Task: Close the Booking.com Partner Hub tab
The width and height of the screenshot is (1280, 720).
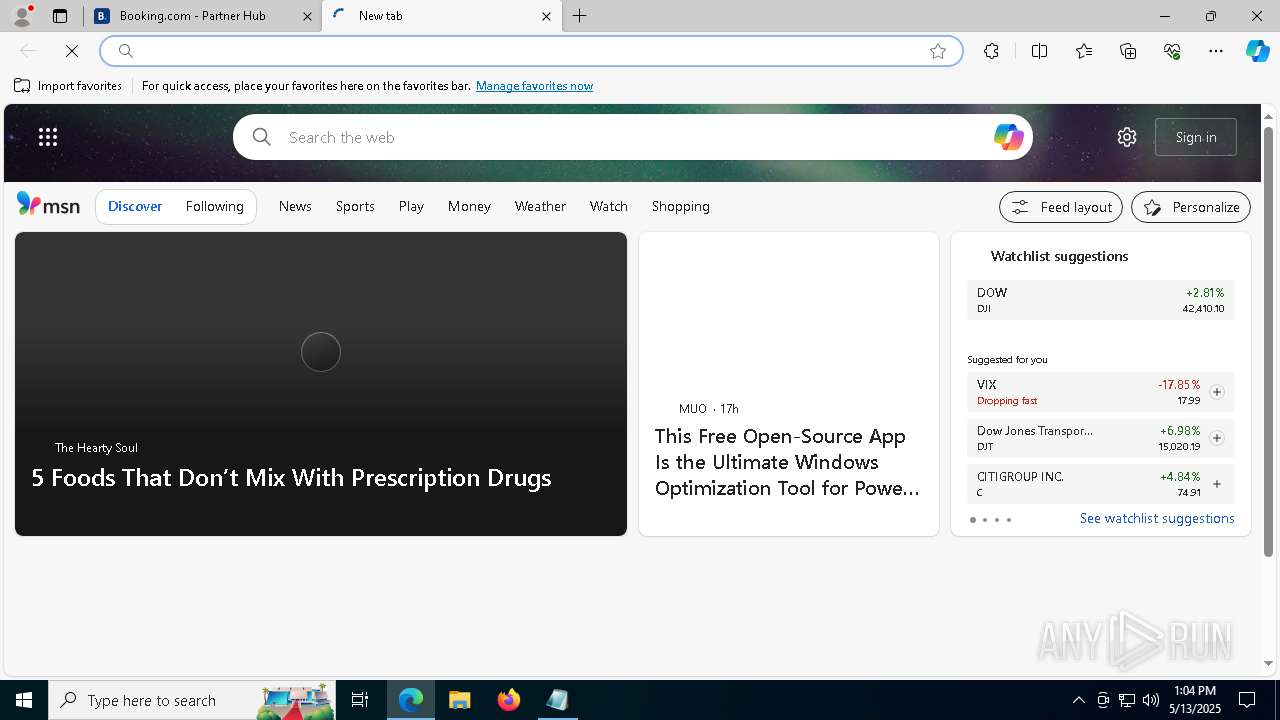Action: coord(307,16)
